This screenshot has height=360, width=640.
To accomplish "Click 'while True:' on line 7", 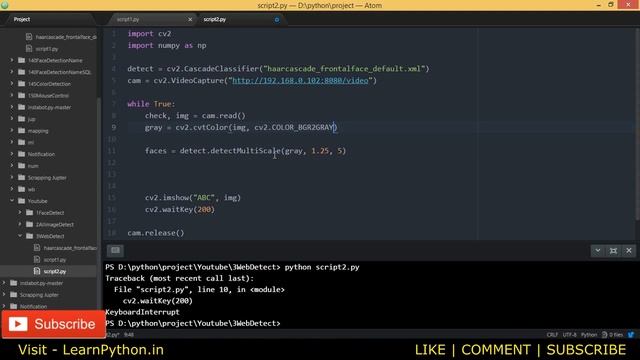I will click(x=151, y=104).
